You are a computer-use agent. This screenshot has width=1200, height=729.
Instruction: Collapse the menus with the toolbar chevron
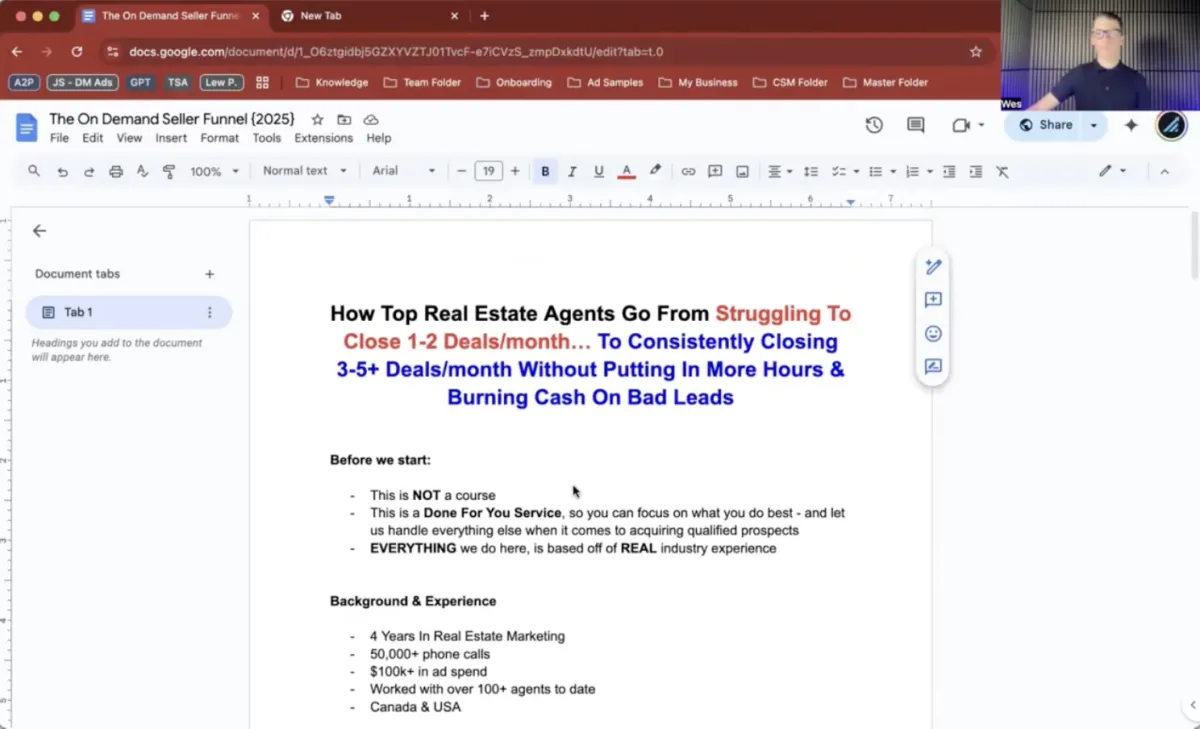(x=1164, y=171)
